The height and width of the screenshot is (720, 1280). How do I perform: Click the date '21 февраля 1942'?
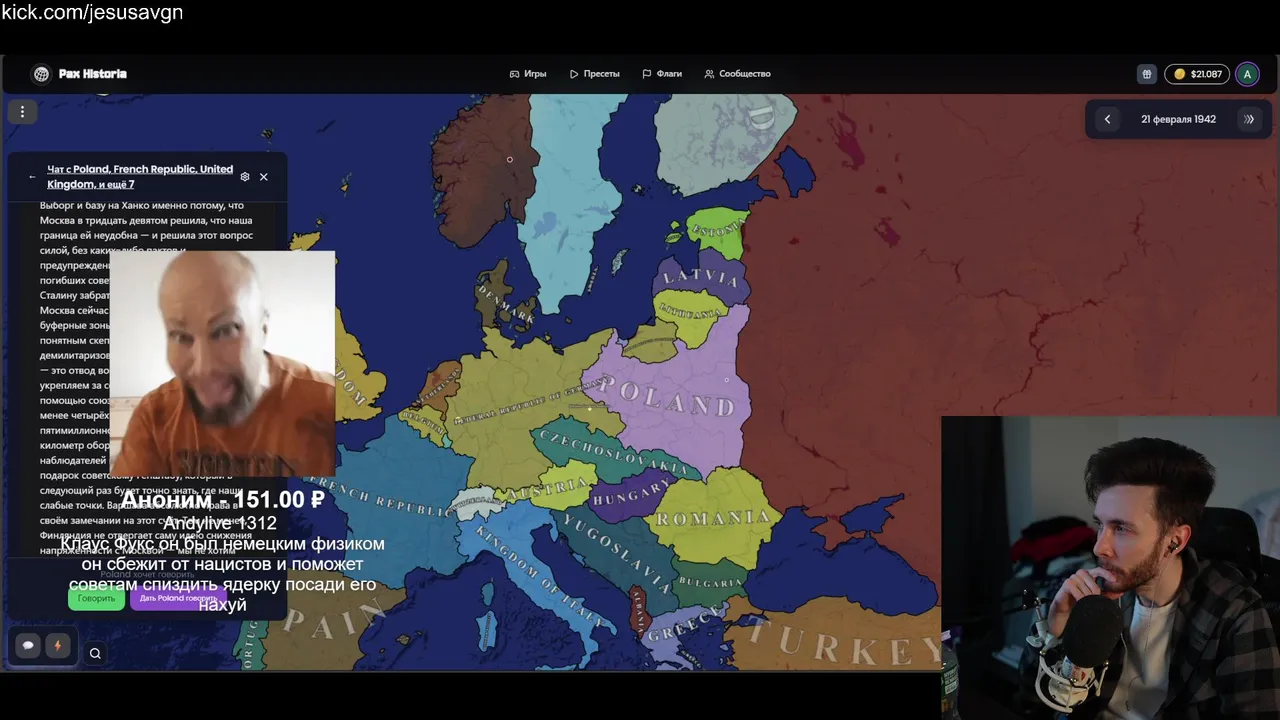pos(1178,119)
